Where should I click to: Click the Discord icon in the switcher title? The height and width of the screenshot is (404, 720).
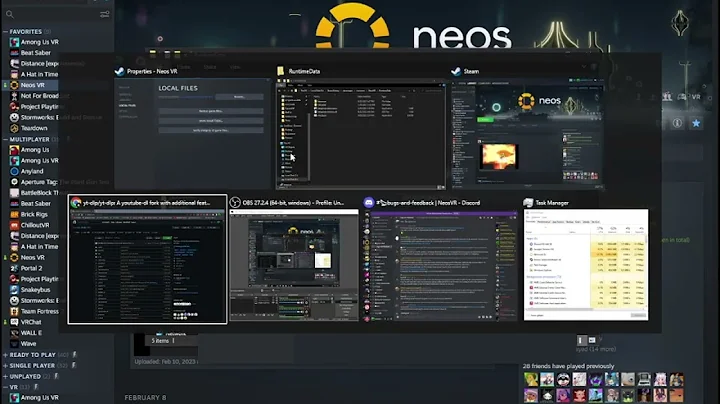(x=369, y=202)
